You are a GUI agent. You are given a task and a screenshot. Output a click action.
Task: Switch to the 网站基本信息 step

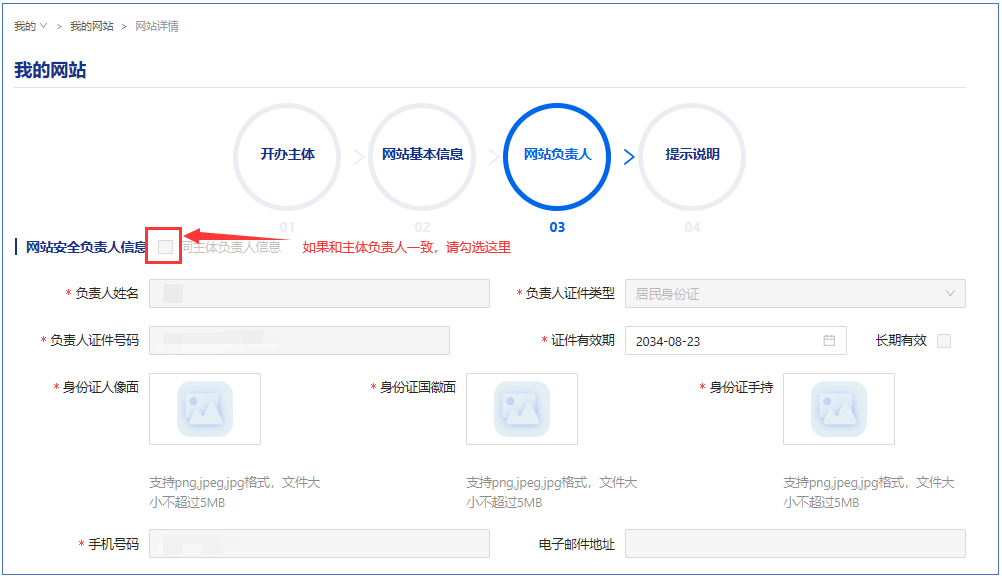(423, 155)
